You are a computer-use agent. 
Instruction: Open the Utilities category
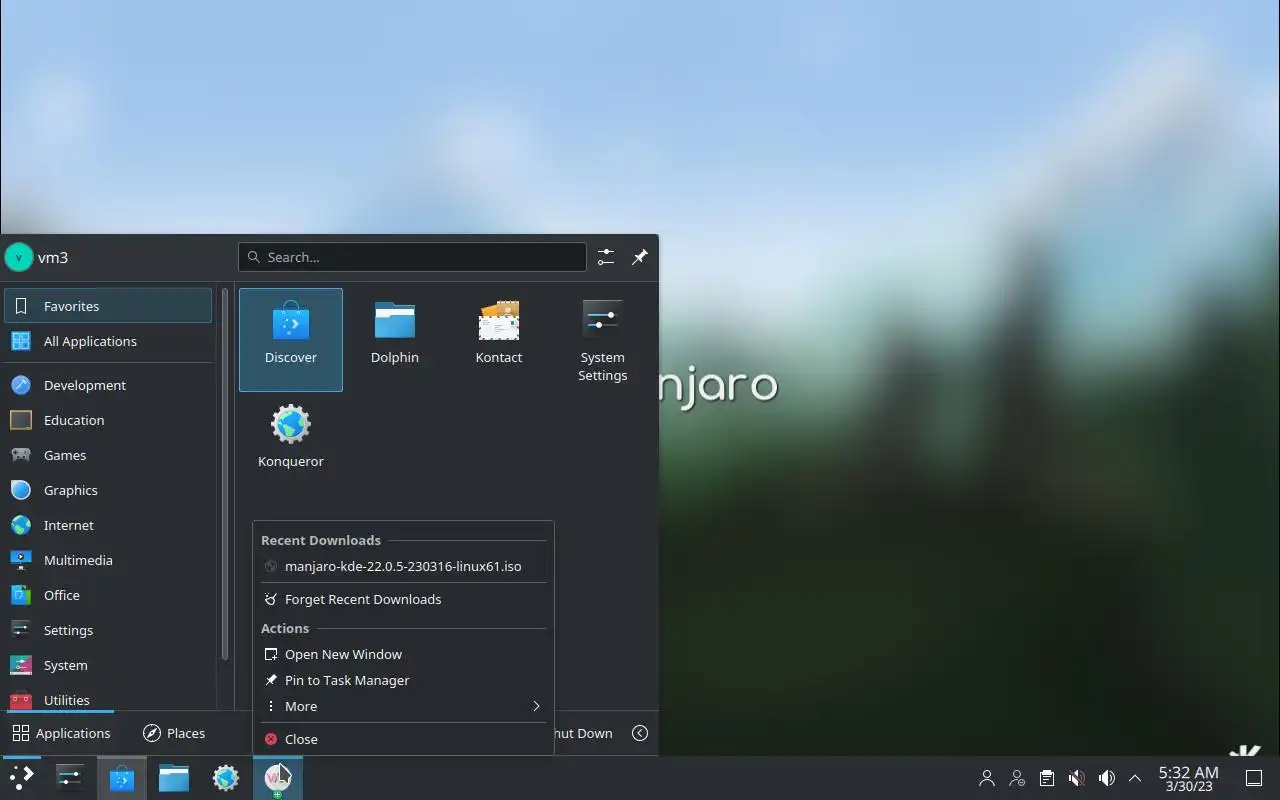(108, 699)
